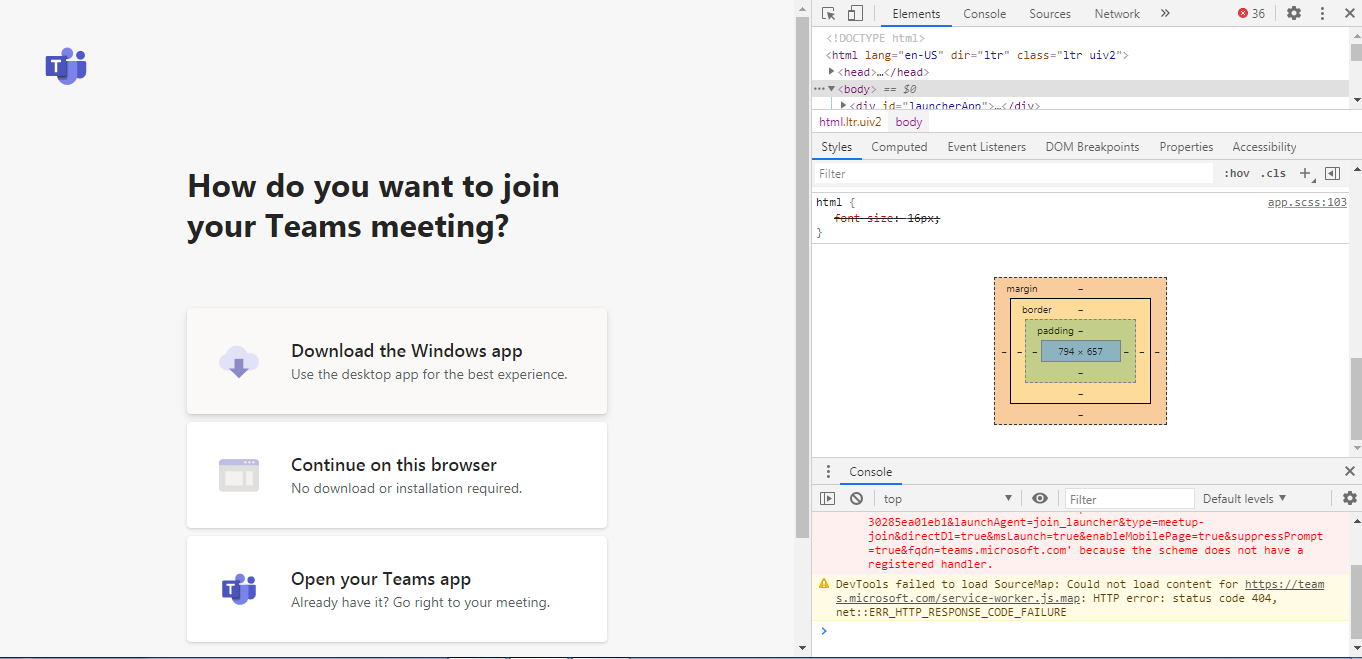The image size is (1362, 659).
Task: Open the Default levels dropdown
Action: pos(1244,499)
